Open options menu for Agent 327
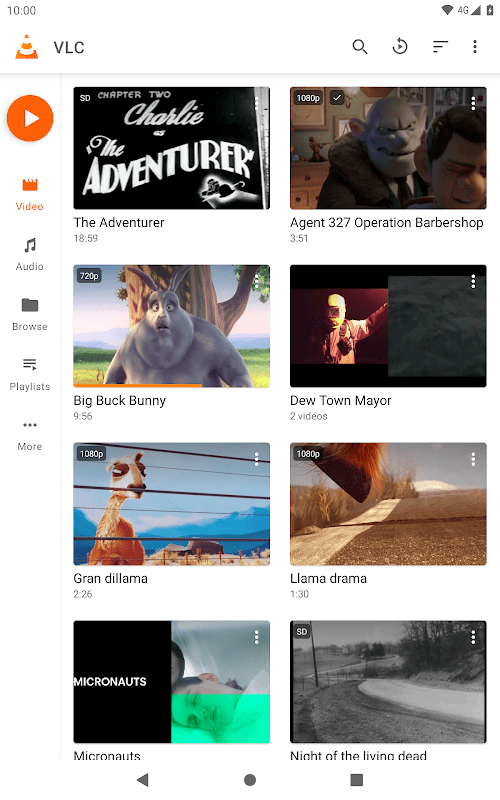The height and width of the screenshot is (800, 500). pos(473,103)
